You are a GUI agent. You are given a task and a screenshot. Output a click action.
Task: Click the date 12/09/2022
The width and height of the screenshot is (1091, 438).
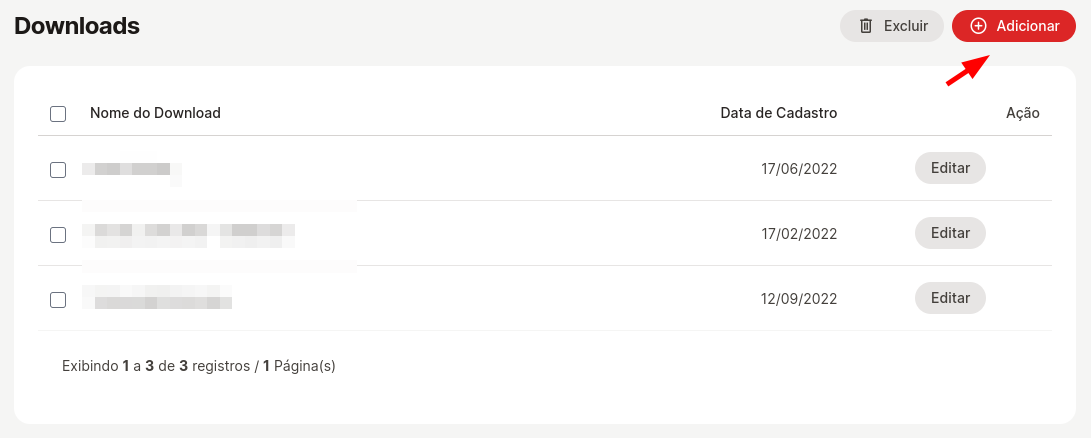point(799,299)
